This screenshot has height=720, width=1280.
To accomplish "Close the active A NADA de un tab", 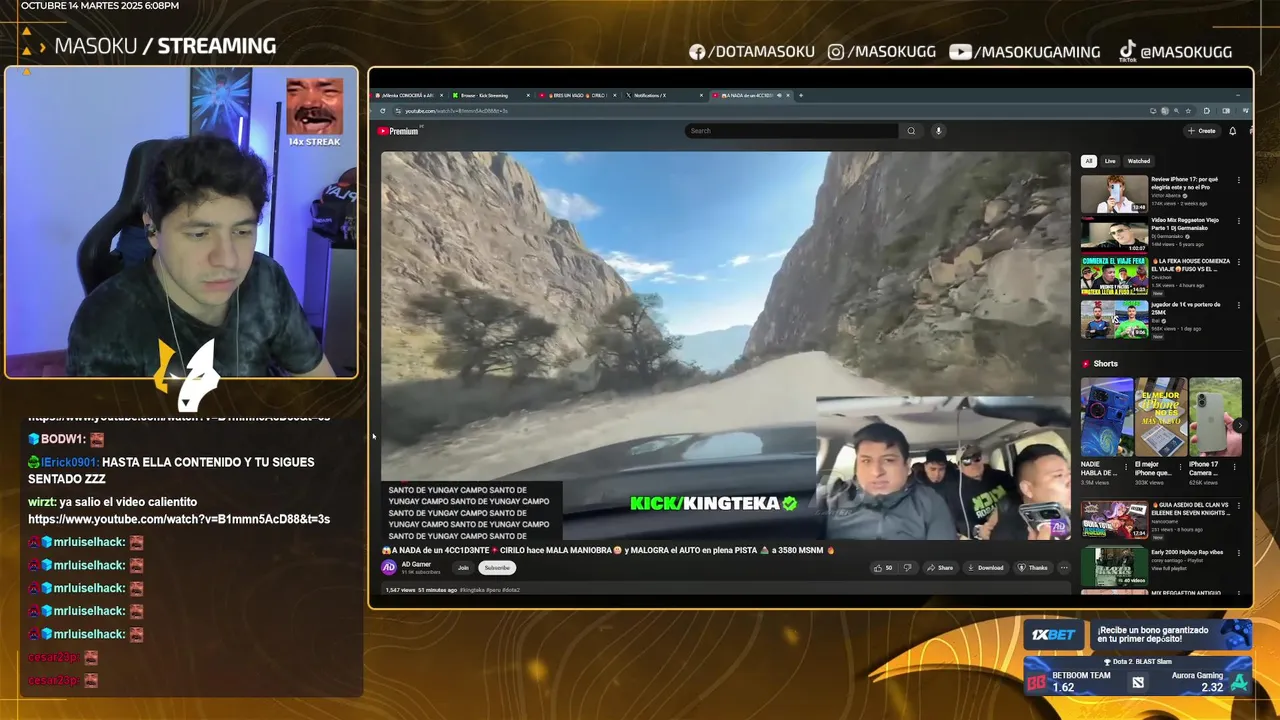I will pyautogui.click(x=788, y=95).
